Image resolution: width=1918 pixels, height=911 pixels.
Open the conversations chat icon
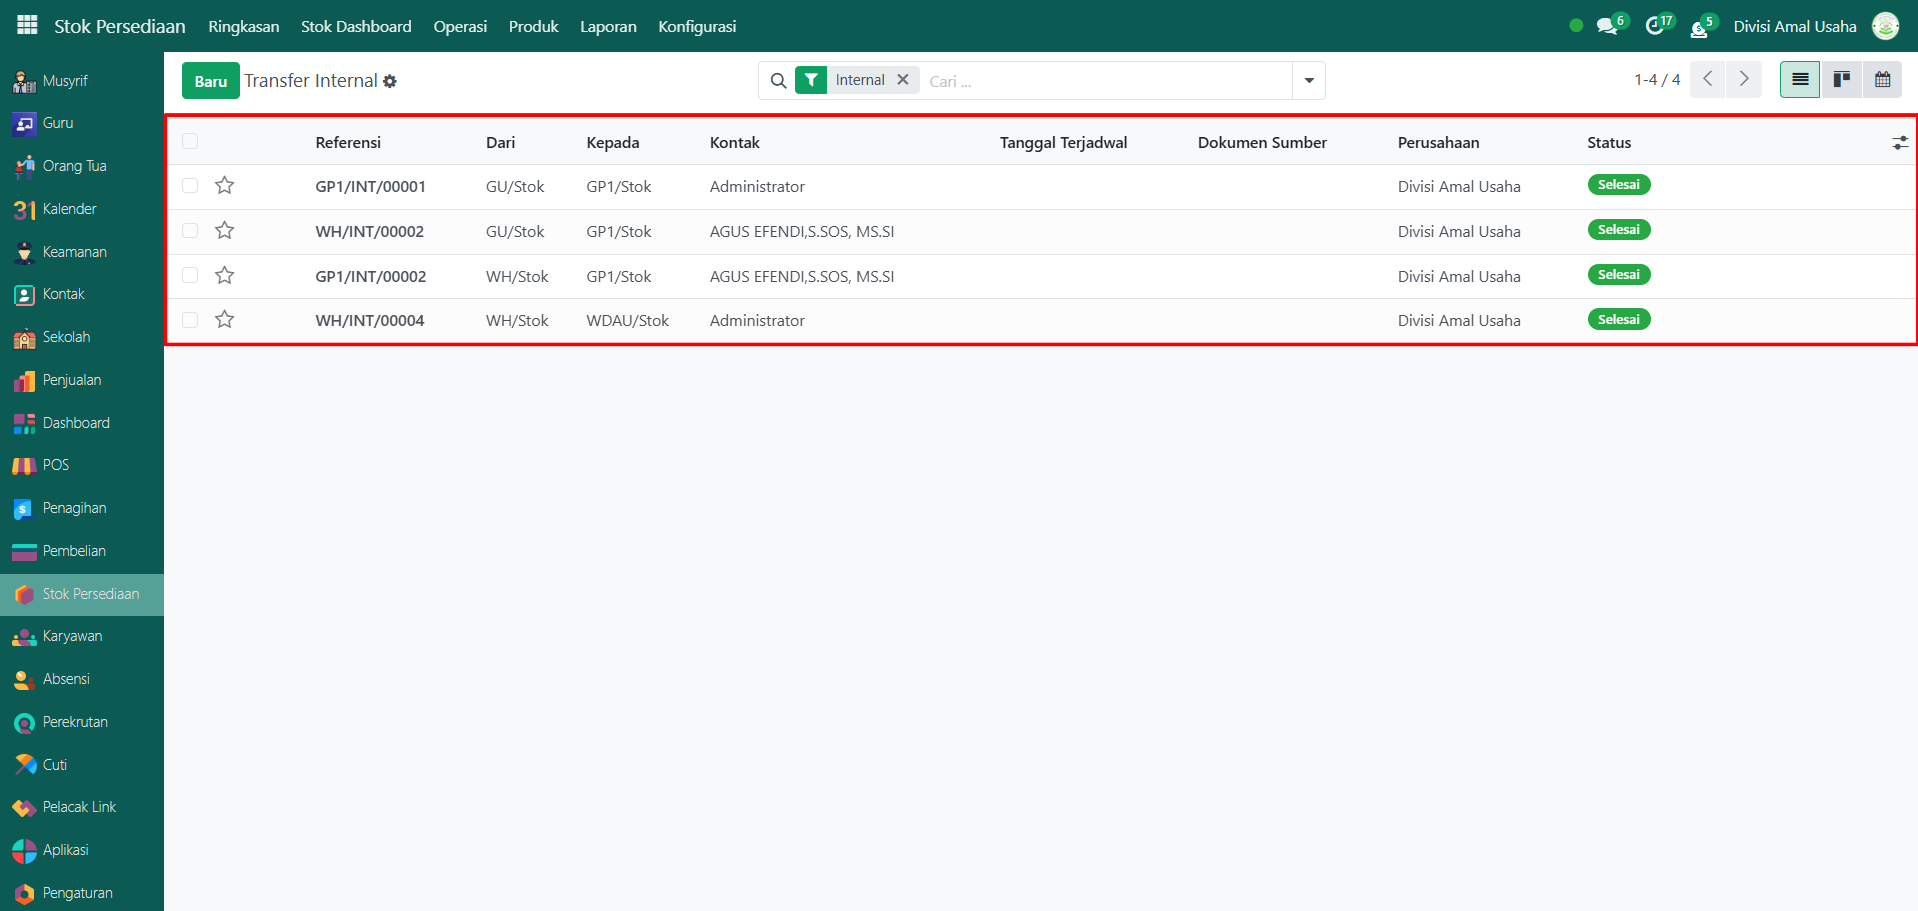click(1607, 27)
